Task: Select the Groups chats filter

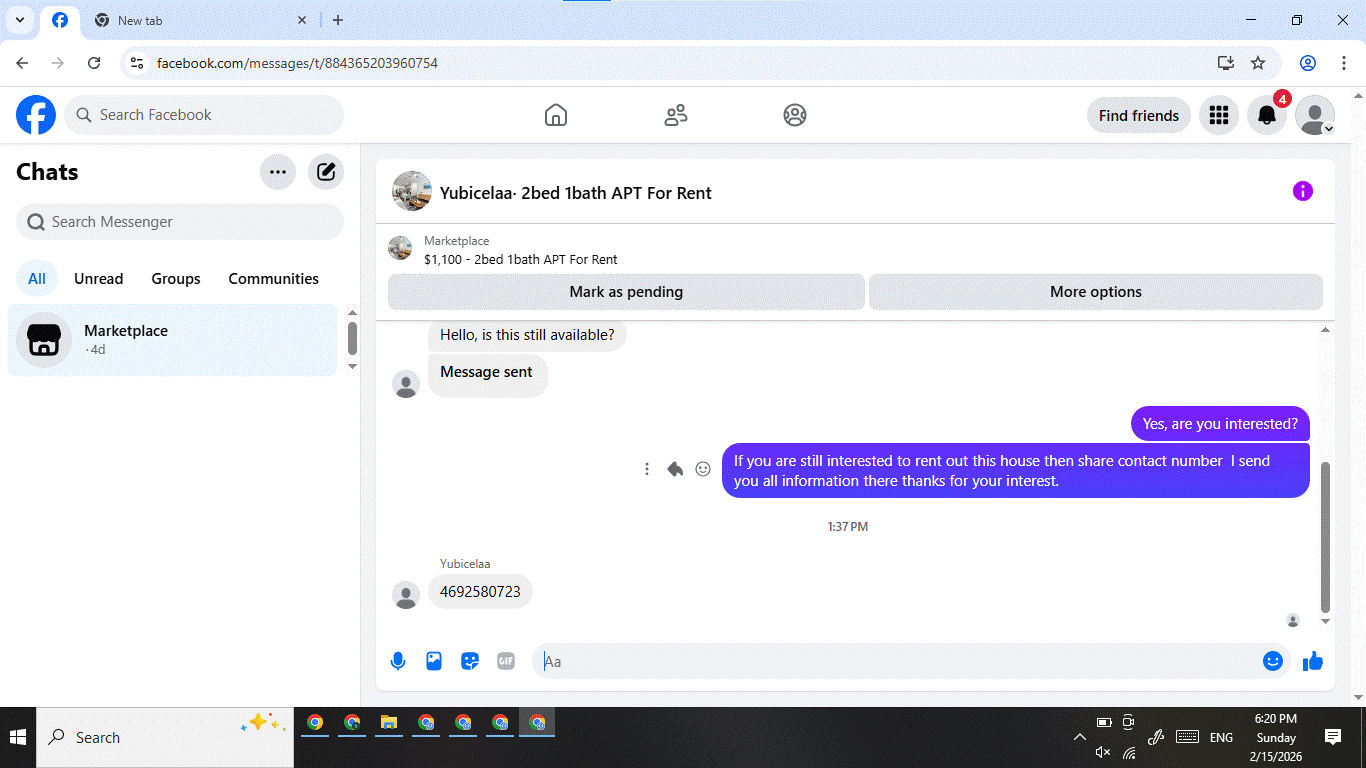Action: point(176,279)
